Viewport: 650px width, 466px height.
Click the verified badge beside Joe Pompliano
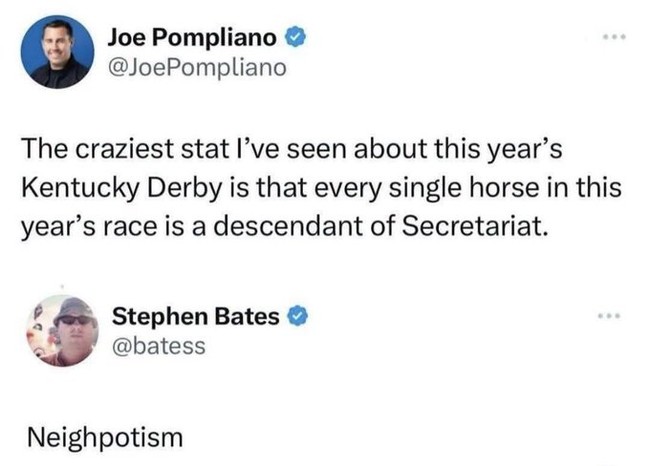point(295,37)
